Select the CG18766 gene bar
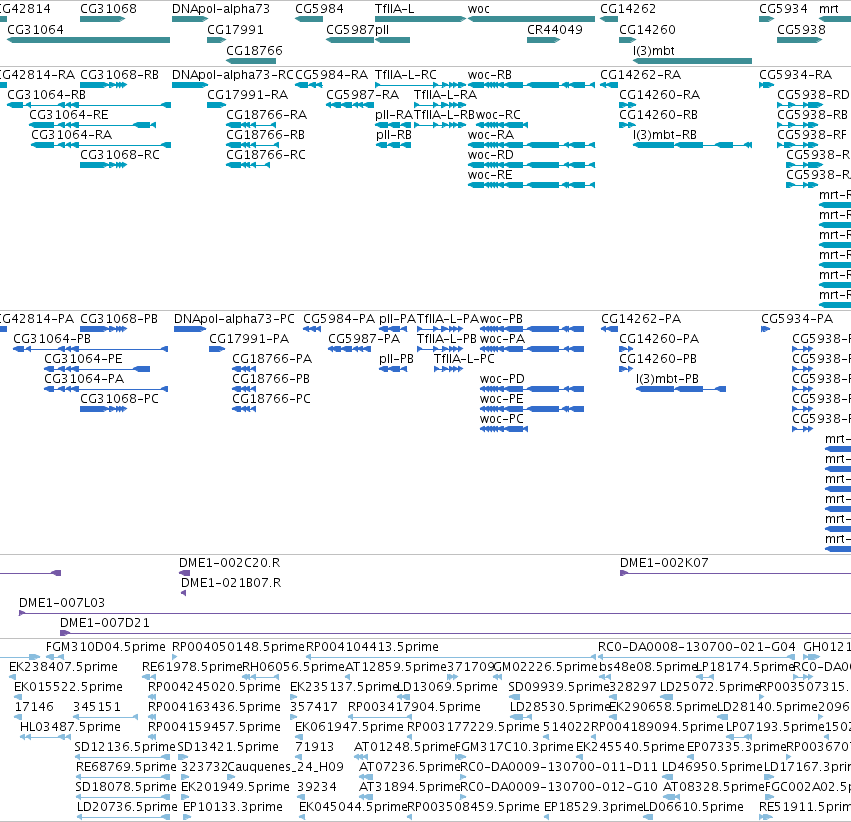This screenshot has width=851, height=822. click(x=251, y=61)
